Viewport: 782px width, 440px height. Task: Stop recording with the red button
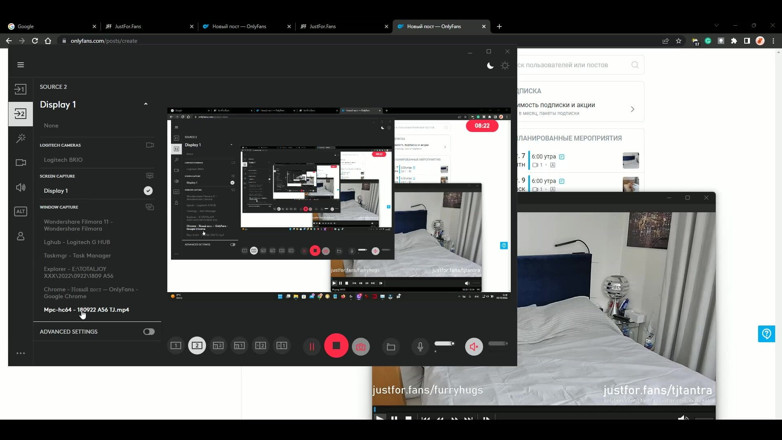pos(336,345)
